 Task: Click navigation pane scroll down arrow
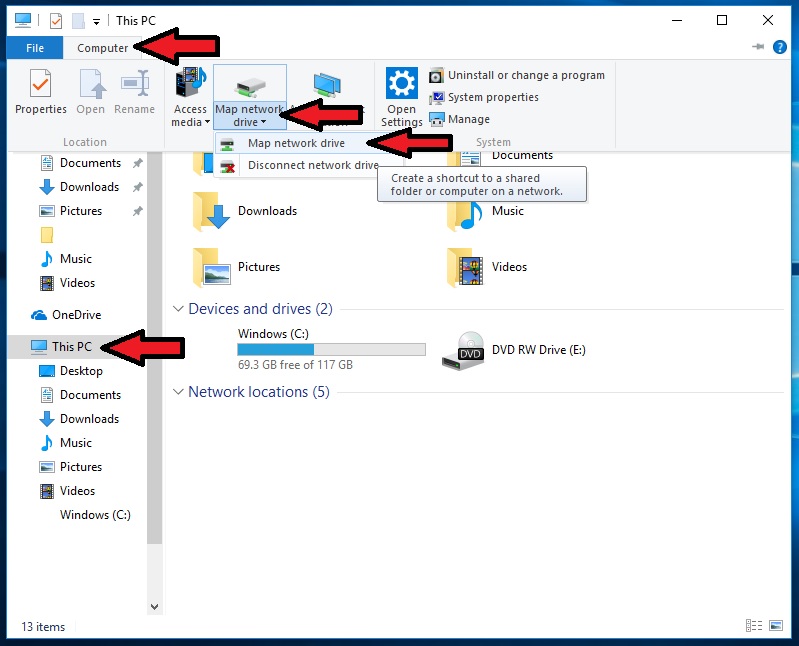point(154,607)
